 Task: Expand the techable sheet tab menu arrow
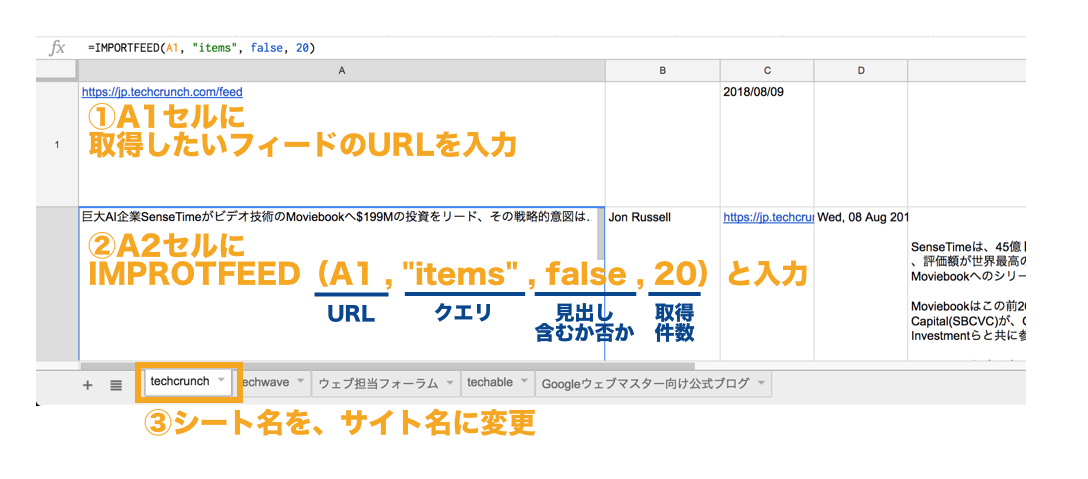click(523, 383)
